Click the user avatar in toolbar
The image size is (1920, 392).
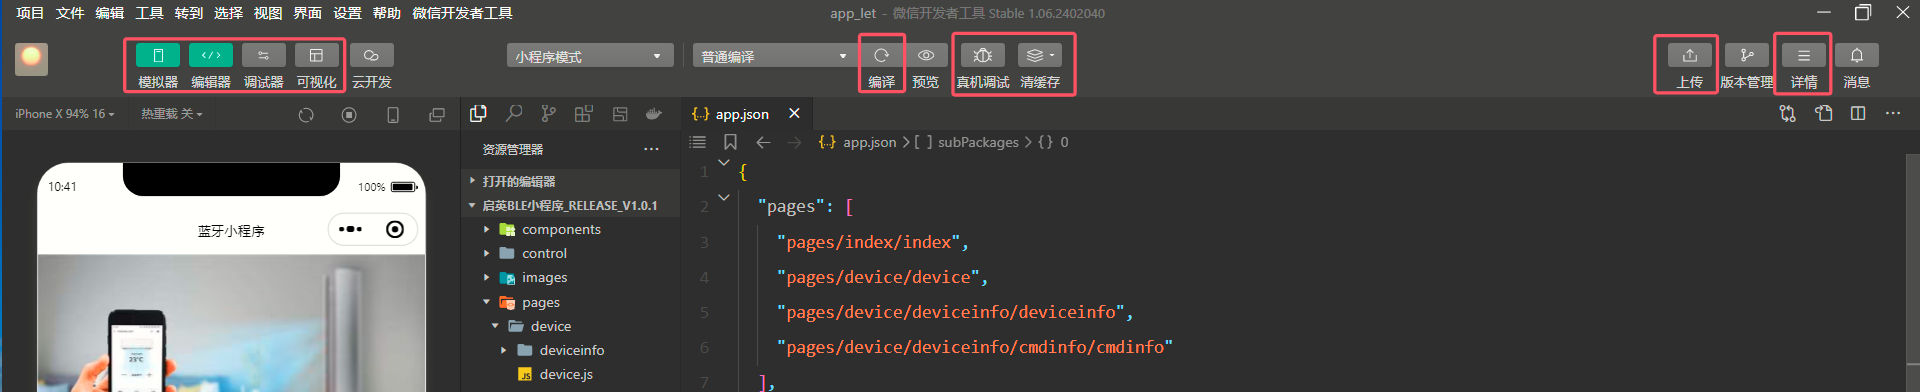31,58
